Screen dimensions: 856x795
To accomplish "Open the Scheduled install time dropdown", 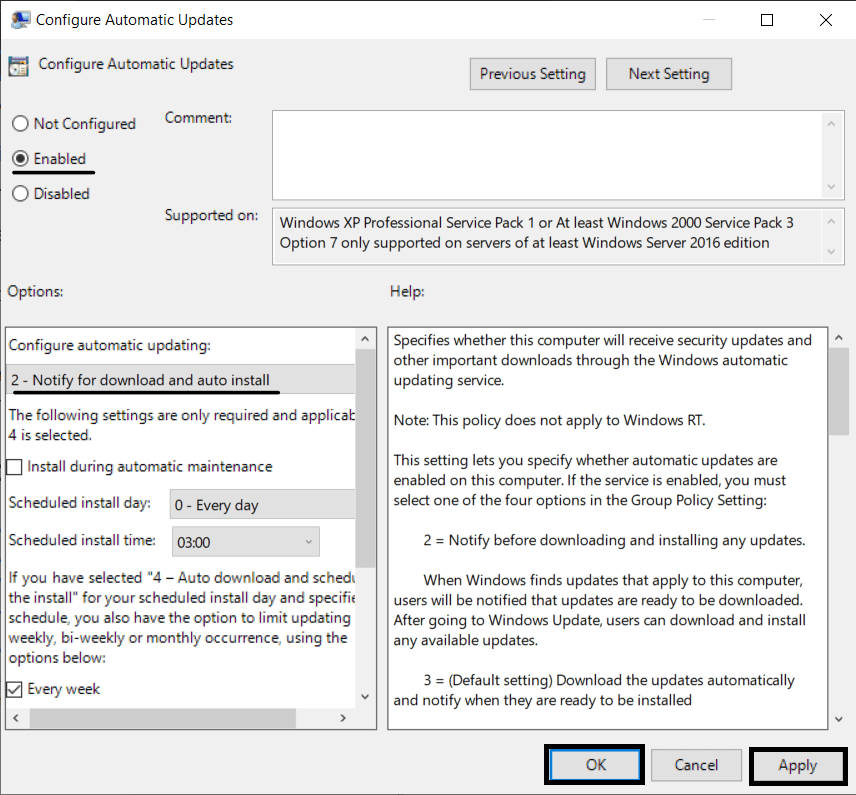I will pyautogui.click(x=246, y=542).
